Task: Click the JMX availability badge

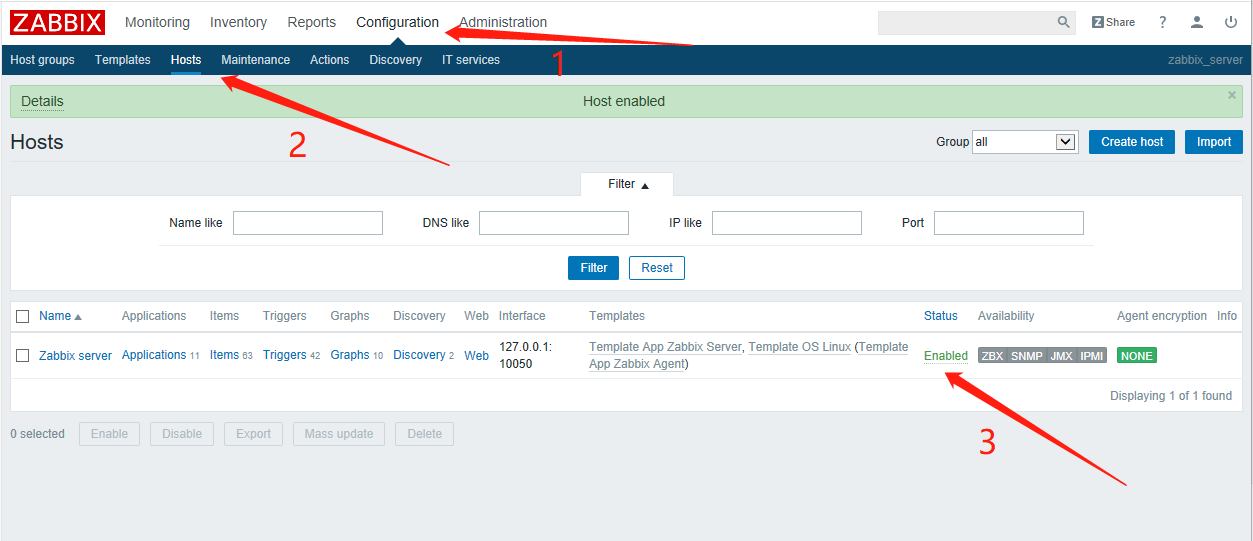Action: (1061, 356)
